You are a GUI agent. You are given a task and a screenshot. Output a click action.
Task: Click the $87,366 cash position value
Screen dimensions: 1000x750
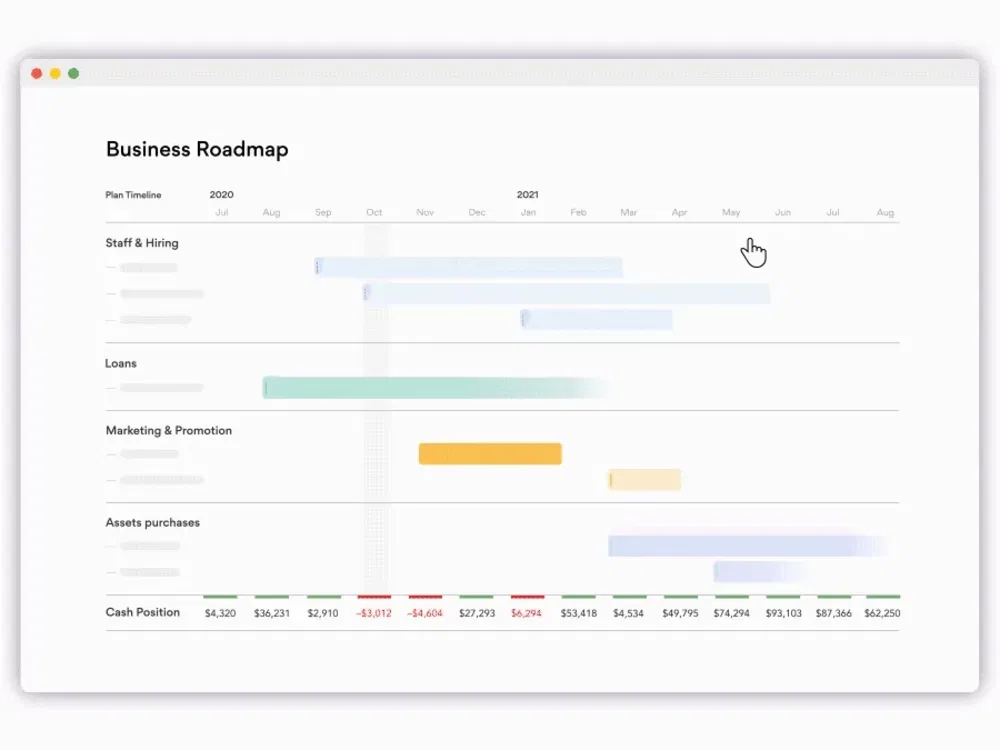click(x=834, y=613)
